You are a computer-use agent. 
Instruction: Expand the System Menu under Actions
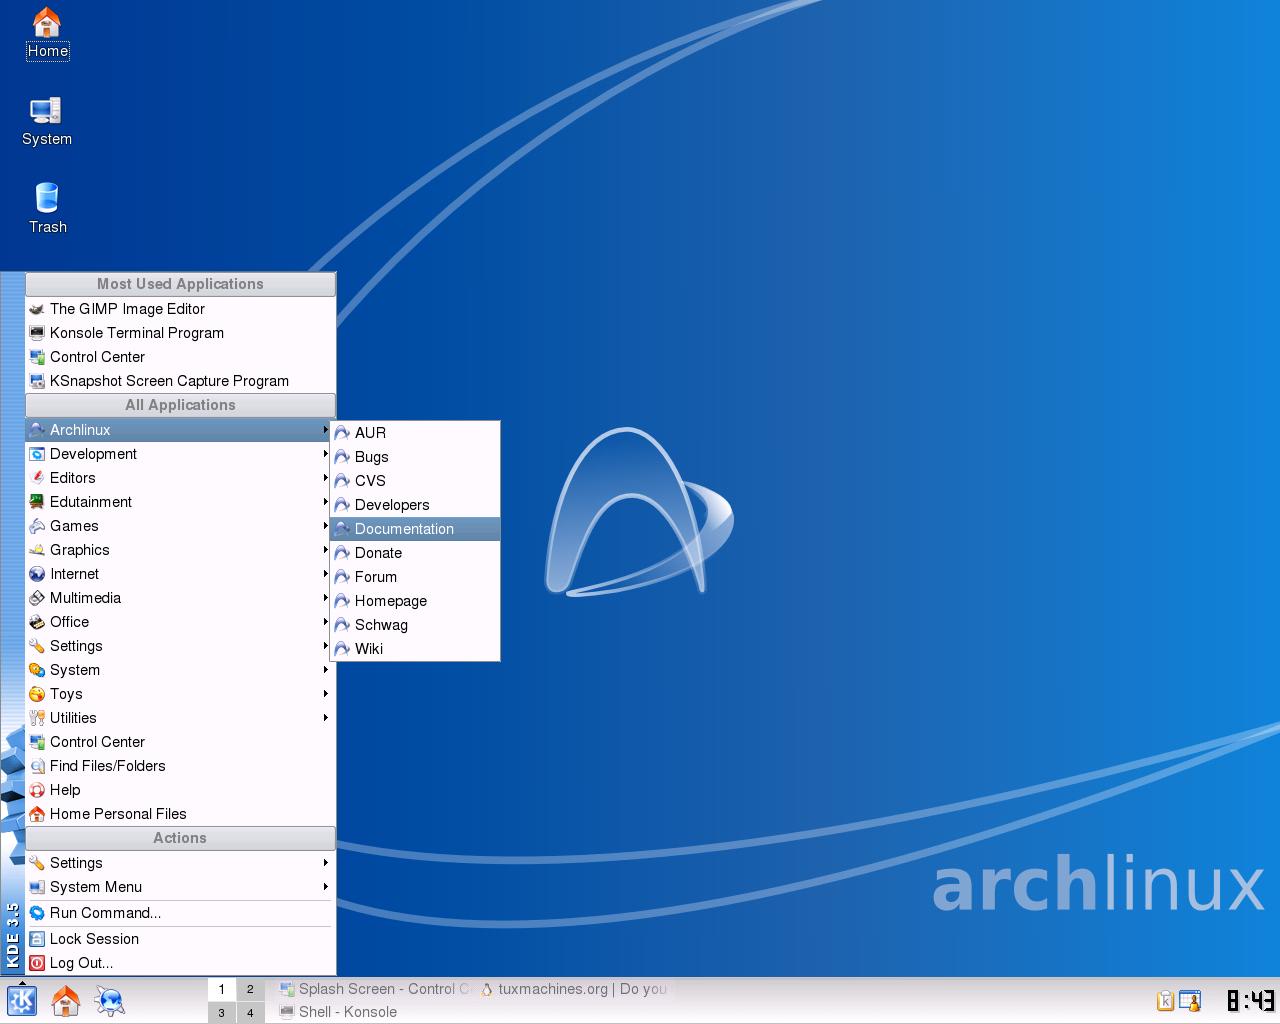180,887
